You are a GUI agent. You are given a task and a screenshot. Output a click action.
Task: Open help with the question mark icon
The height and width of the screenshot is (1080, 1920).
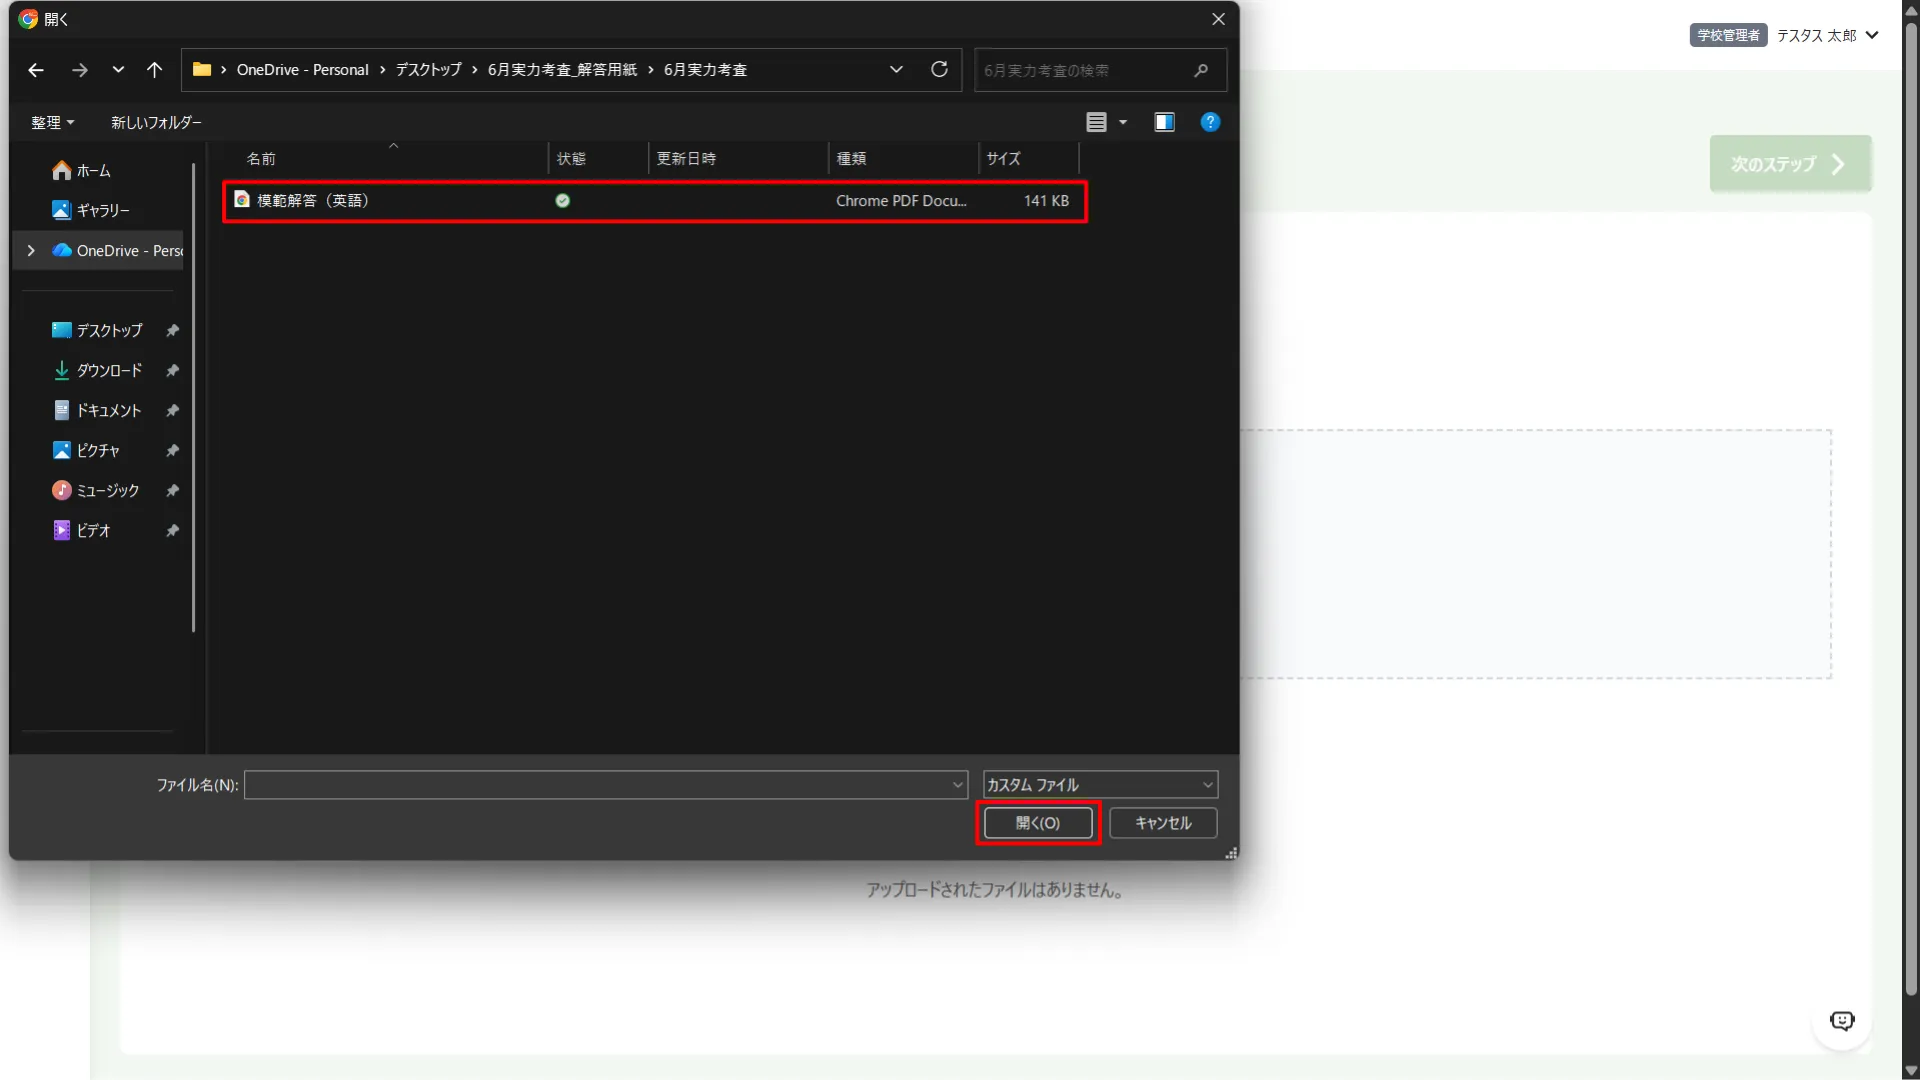pos(1210,122)
